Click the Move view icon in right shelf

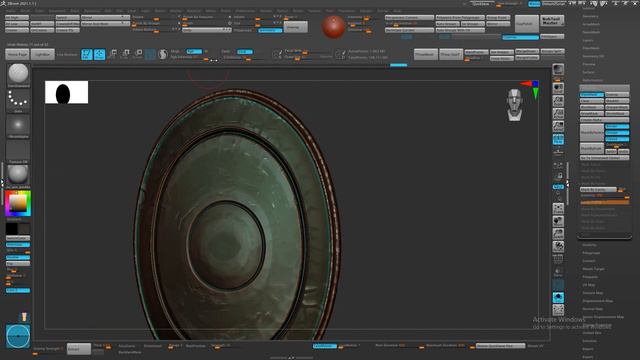click(558, 221)
